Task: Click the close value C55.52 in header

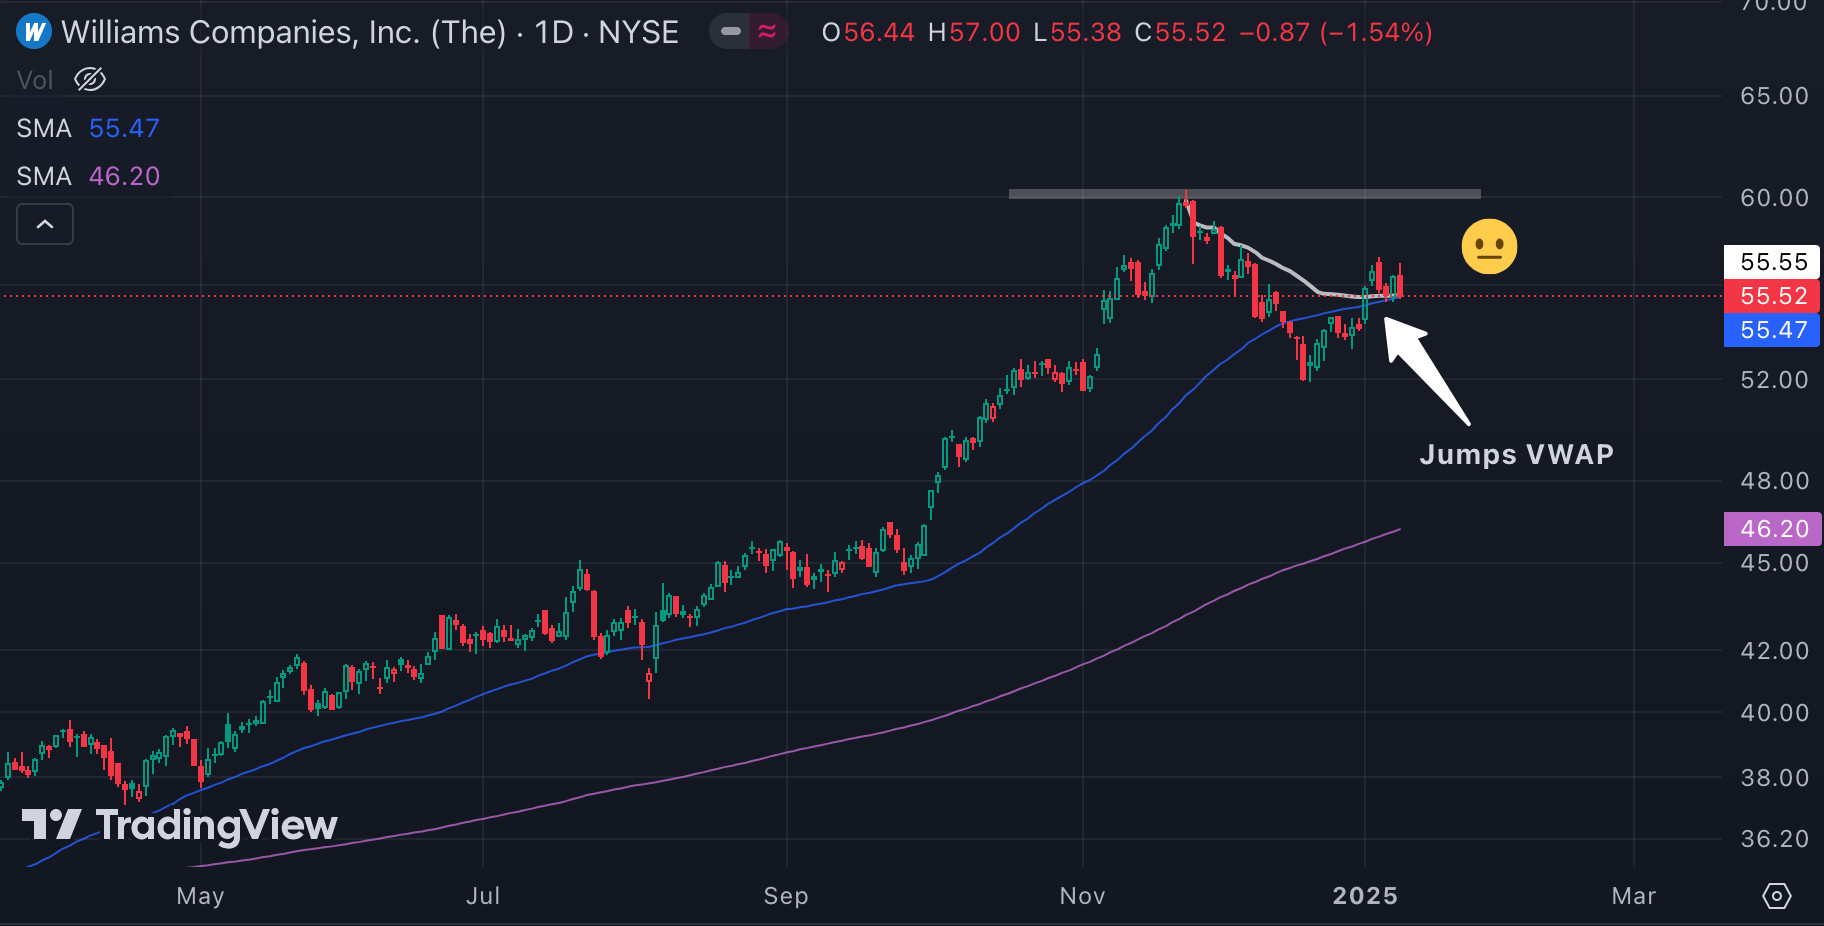Action: [x=1180, y=32]
